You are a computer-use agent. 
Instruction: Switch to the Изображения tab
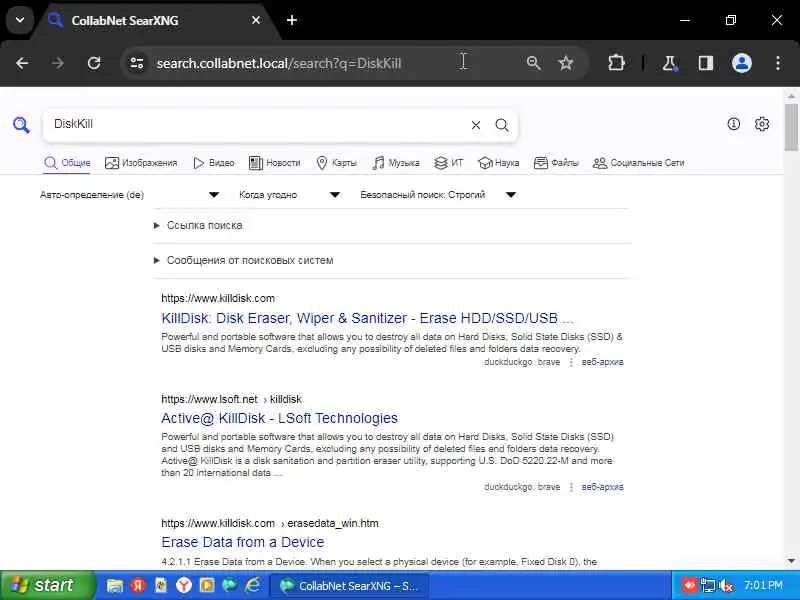click(141, 163)
